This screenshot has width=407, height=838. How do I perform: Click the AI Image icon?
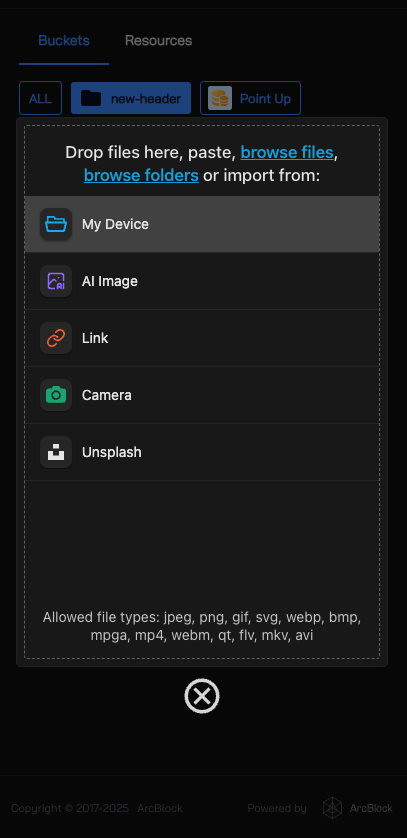[x=56, y=281]
